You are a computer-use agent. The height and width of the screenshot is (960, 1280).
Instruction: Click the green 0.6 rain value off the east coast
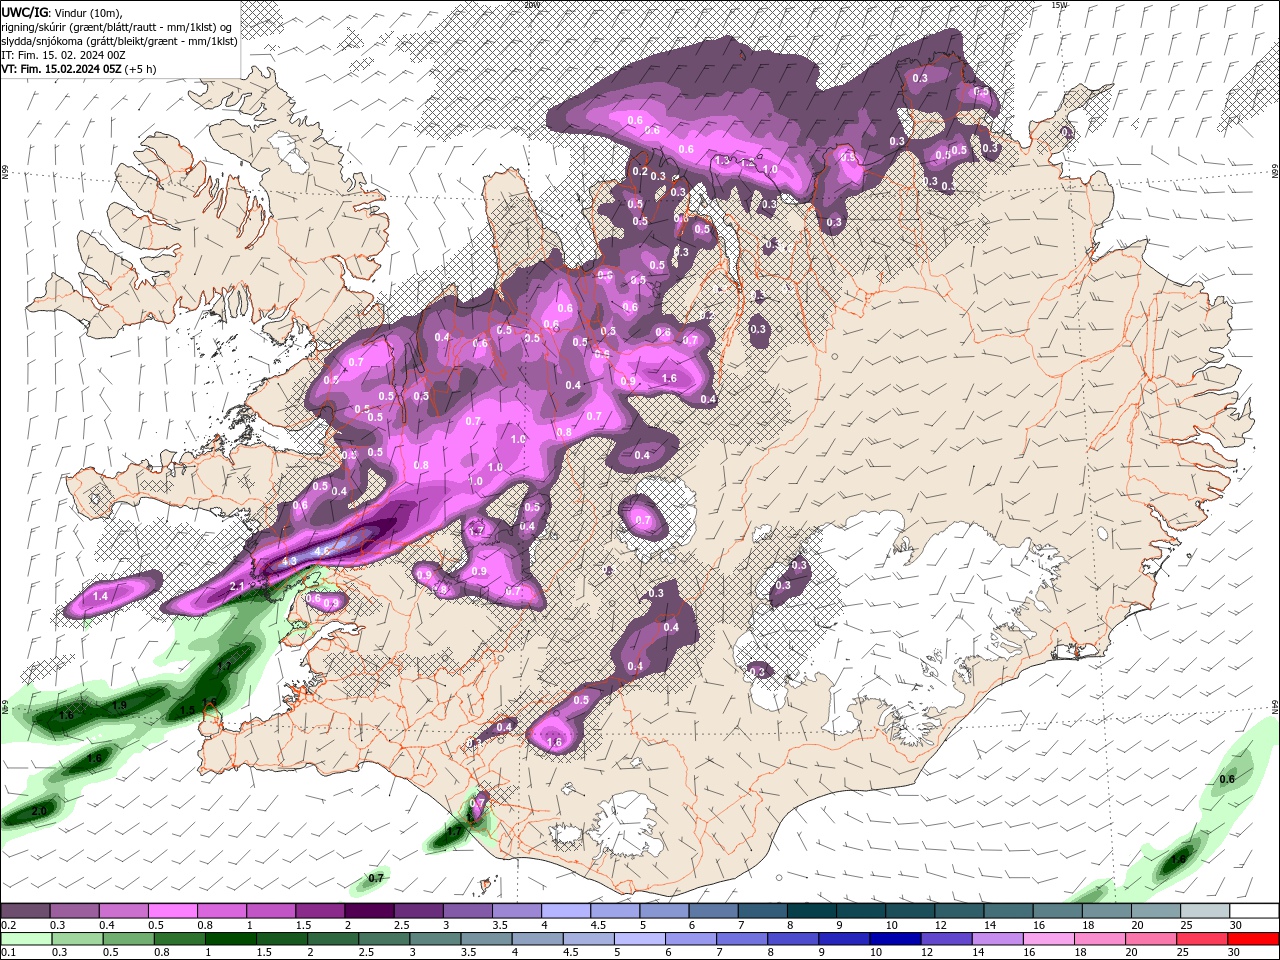tap(1228, 779)
